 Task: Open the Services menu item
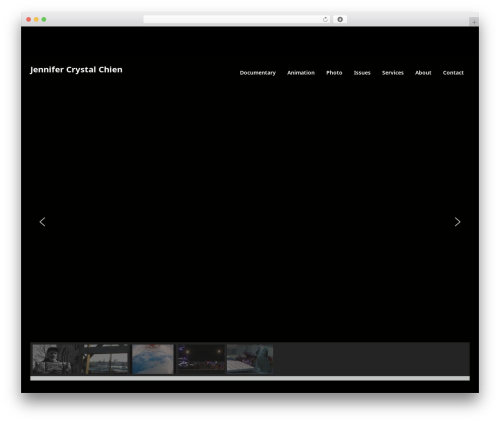pos(393,73)
